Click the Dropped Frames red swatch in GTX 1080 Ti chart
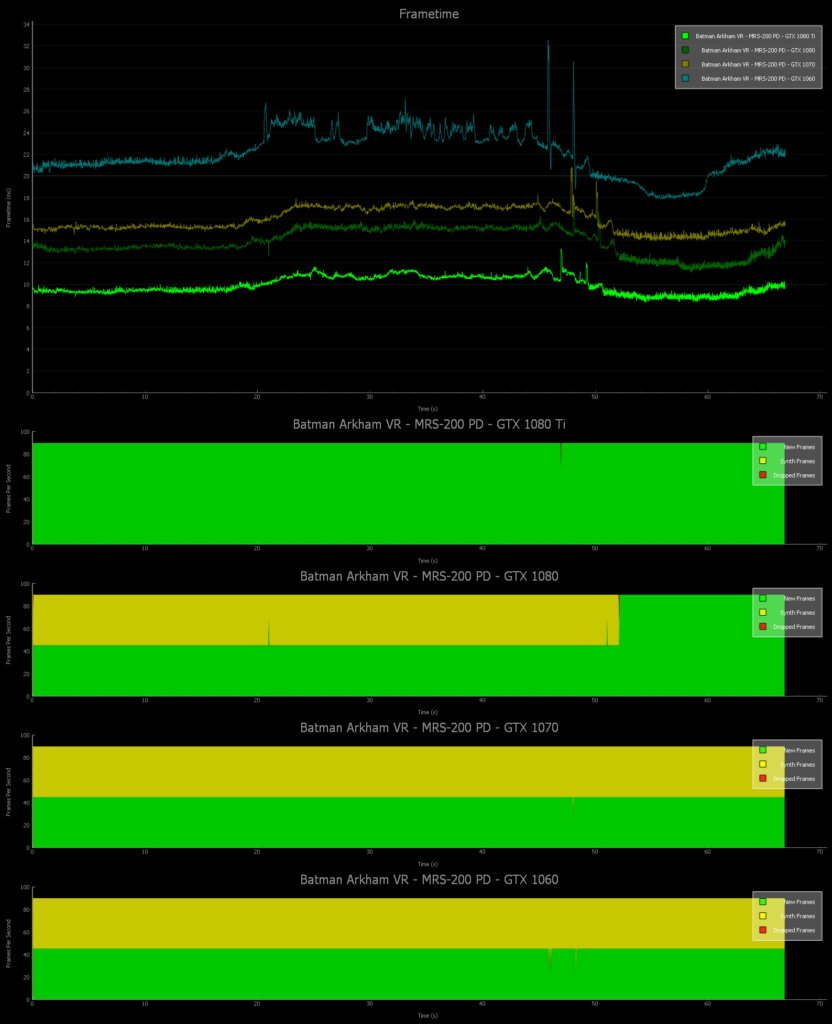Screen dimensions: 832x1024 tap(762, 475)
